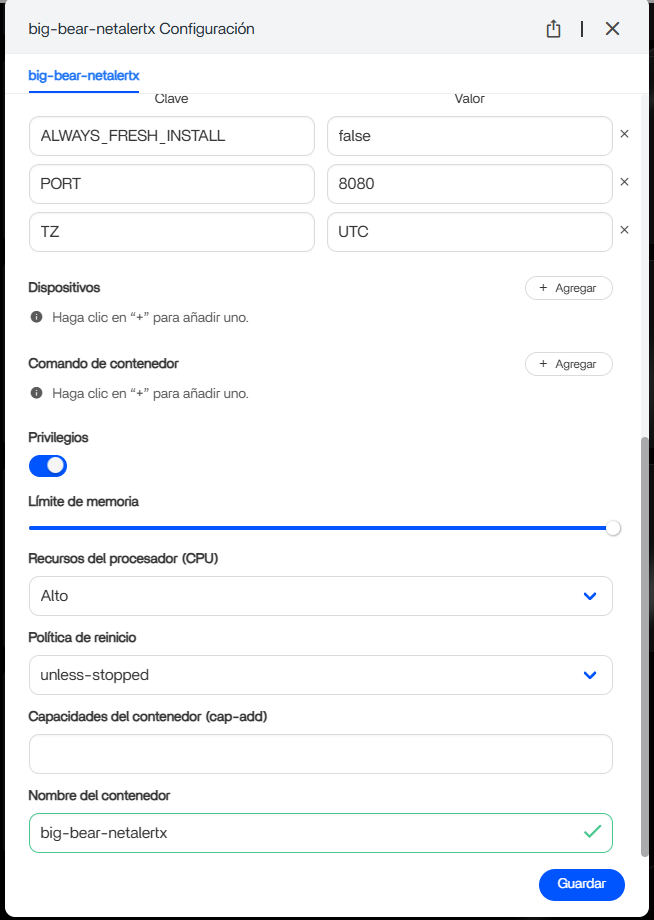Disable the Privilegios toggle
Screen dimensions: 654x920
point(48,465)
